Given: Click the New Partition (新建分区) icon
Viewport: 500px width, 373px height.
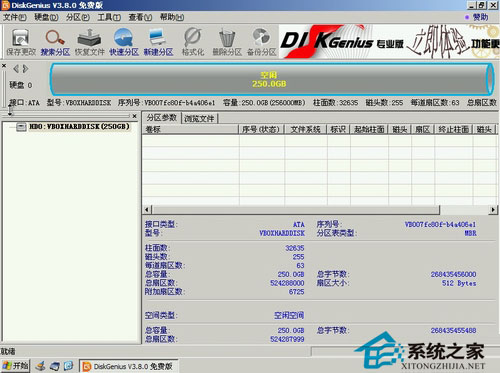Looking at the screenshot, I should [x=158, y=41].
